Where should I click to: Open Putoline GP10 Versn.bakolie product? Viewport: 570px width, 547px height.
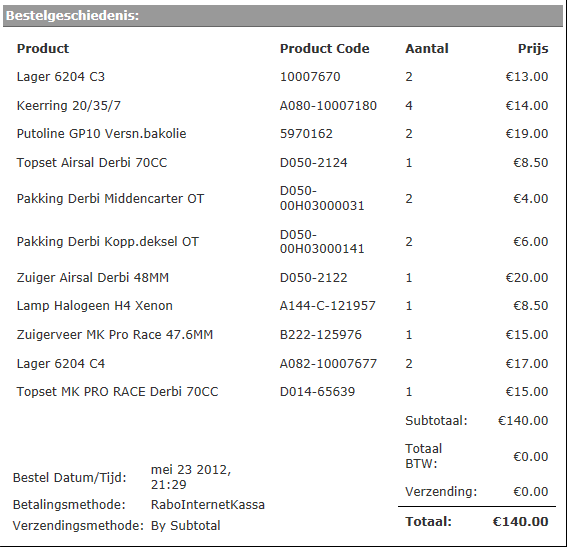coord(101,134)
